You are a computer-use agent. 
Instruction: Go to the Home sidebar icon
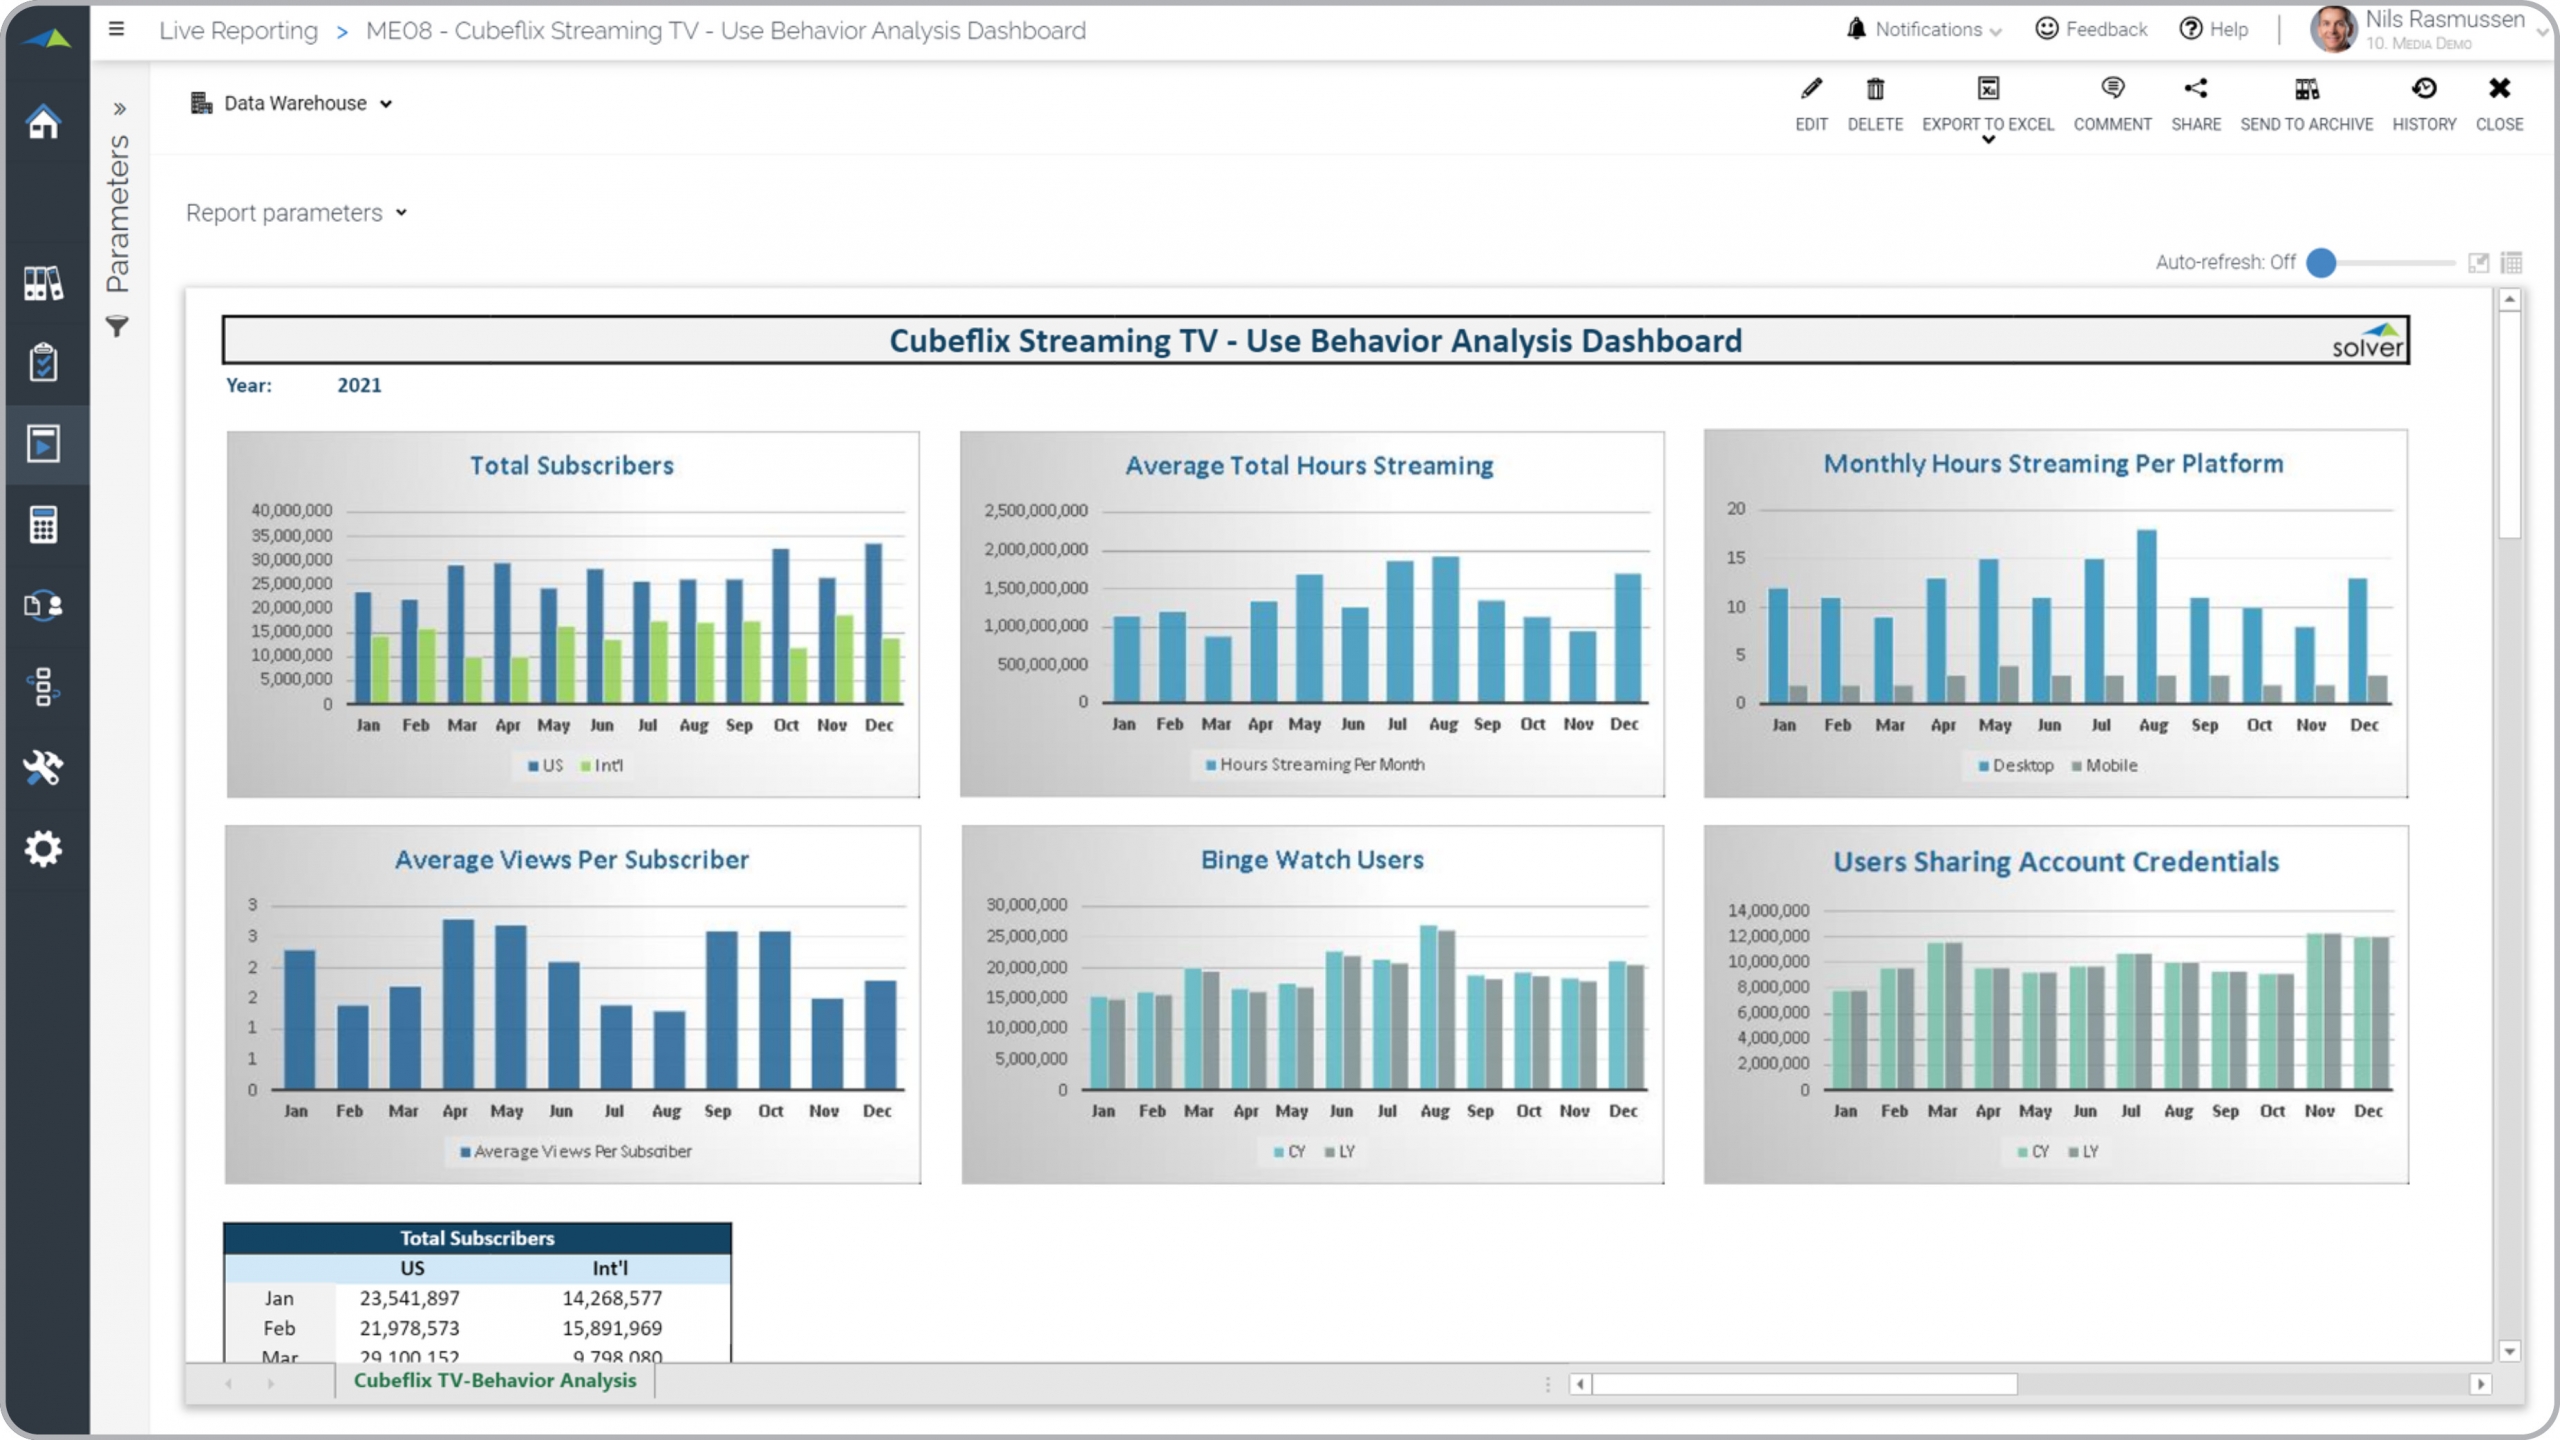pos(43,122)
